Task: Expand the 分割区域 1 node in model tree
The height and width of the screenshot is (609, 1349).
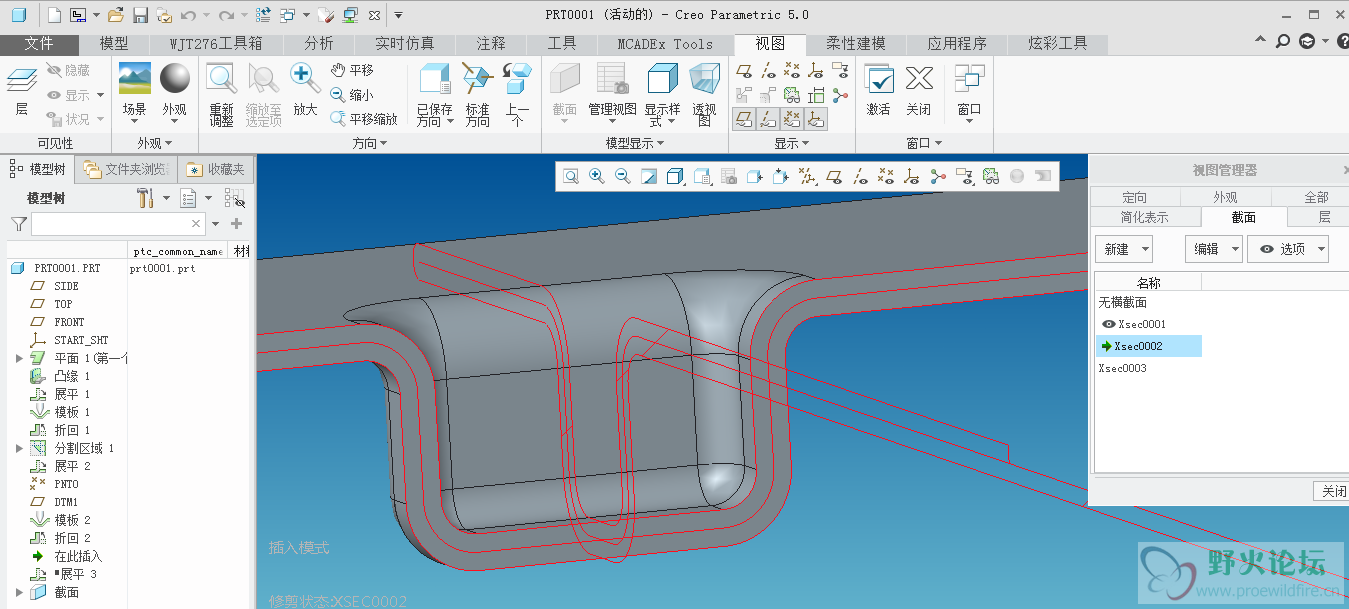Action: click(19, 448)
